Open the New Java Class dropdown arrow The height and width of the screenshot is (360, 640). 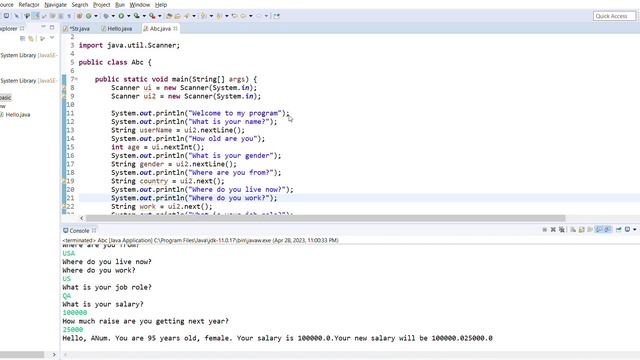click(x=96, y=16)
